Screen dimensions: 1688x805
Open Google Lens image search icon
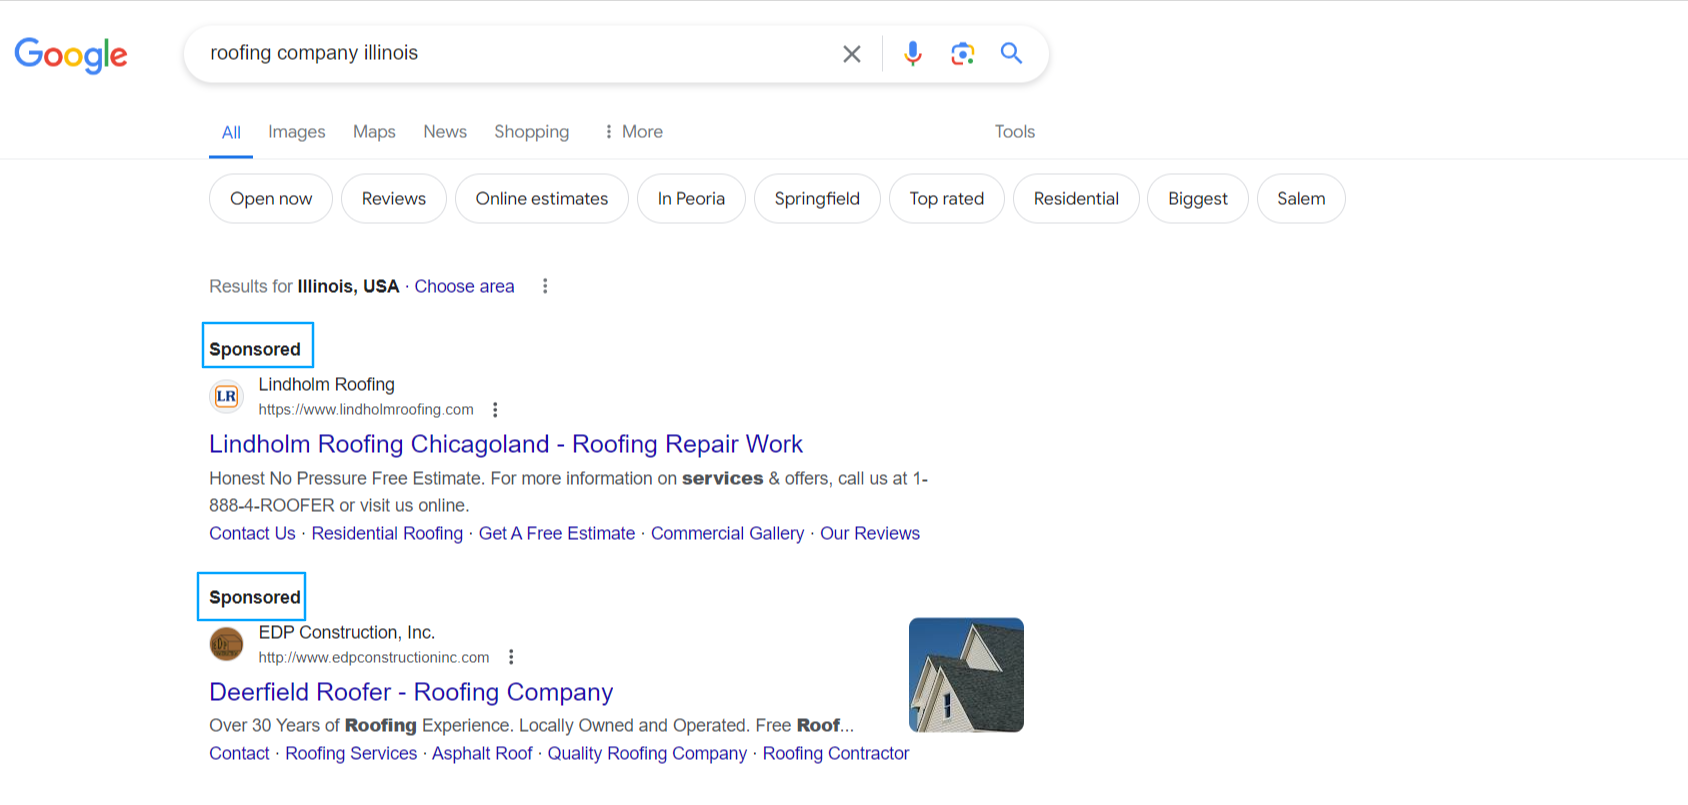pyautogui.click(x=962, y=54)
